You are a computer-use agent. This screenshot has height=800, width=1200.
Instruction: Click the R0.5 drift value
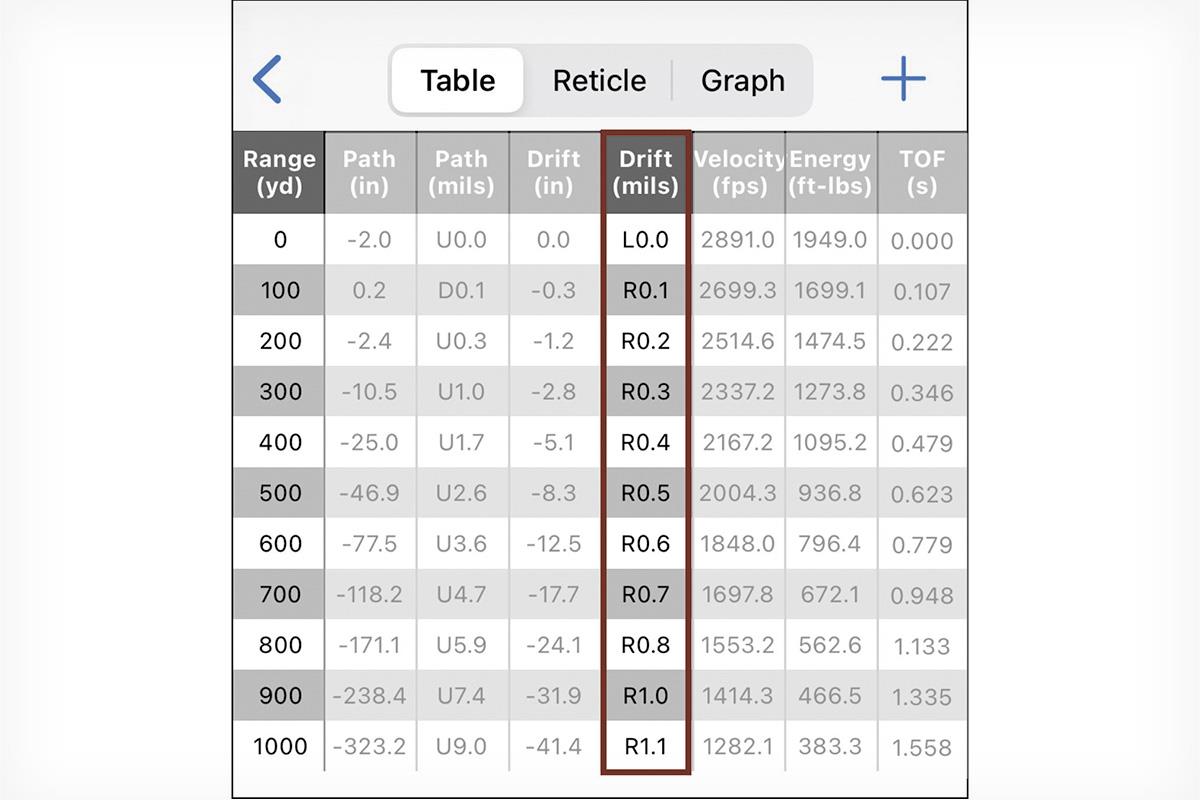(x=645, y=493)
